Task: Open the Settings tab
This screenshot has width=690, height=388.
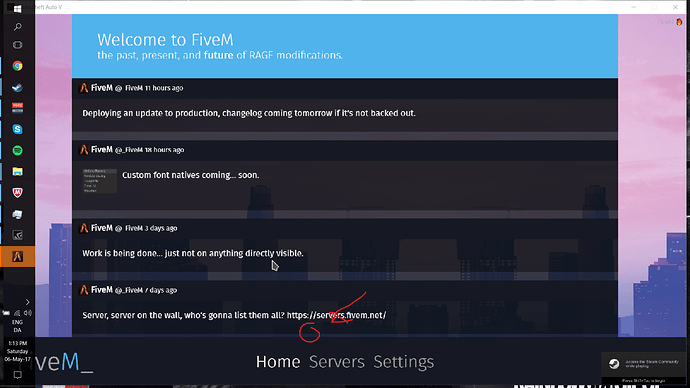Action: [404, 362]
